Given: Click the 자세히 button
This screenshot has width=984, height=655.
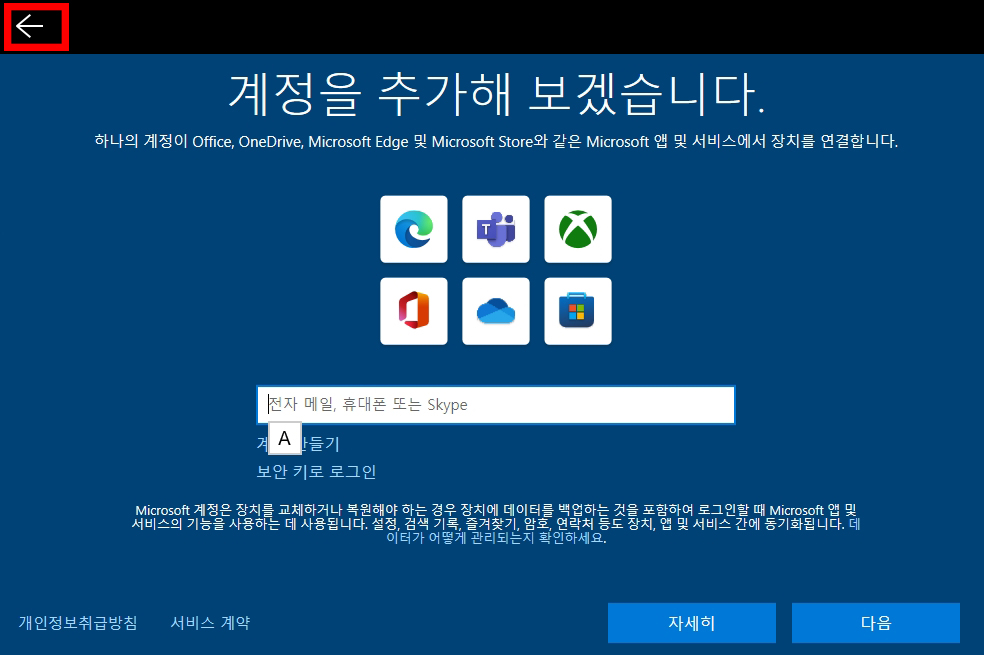Looking at the screenshot, I should (x=692, y=623).
